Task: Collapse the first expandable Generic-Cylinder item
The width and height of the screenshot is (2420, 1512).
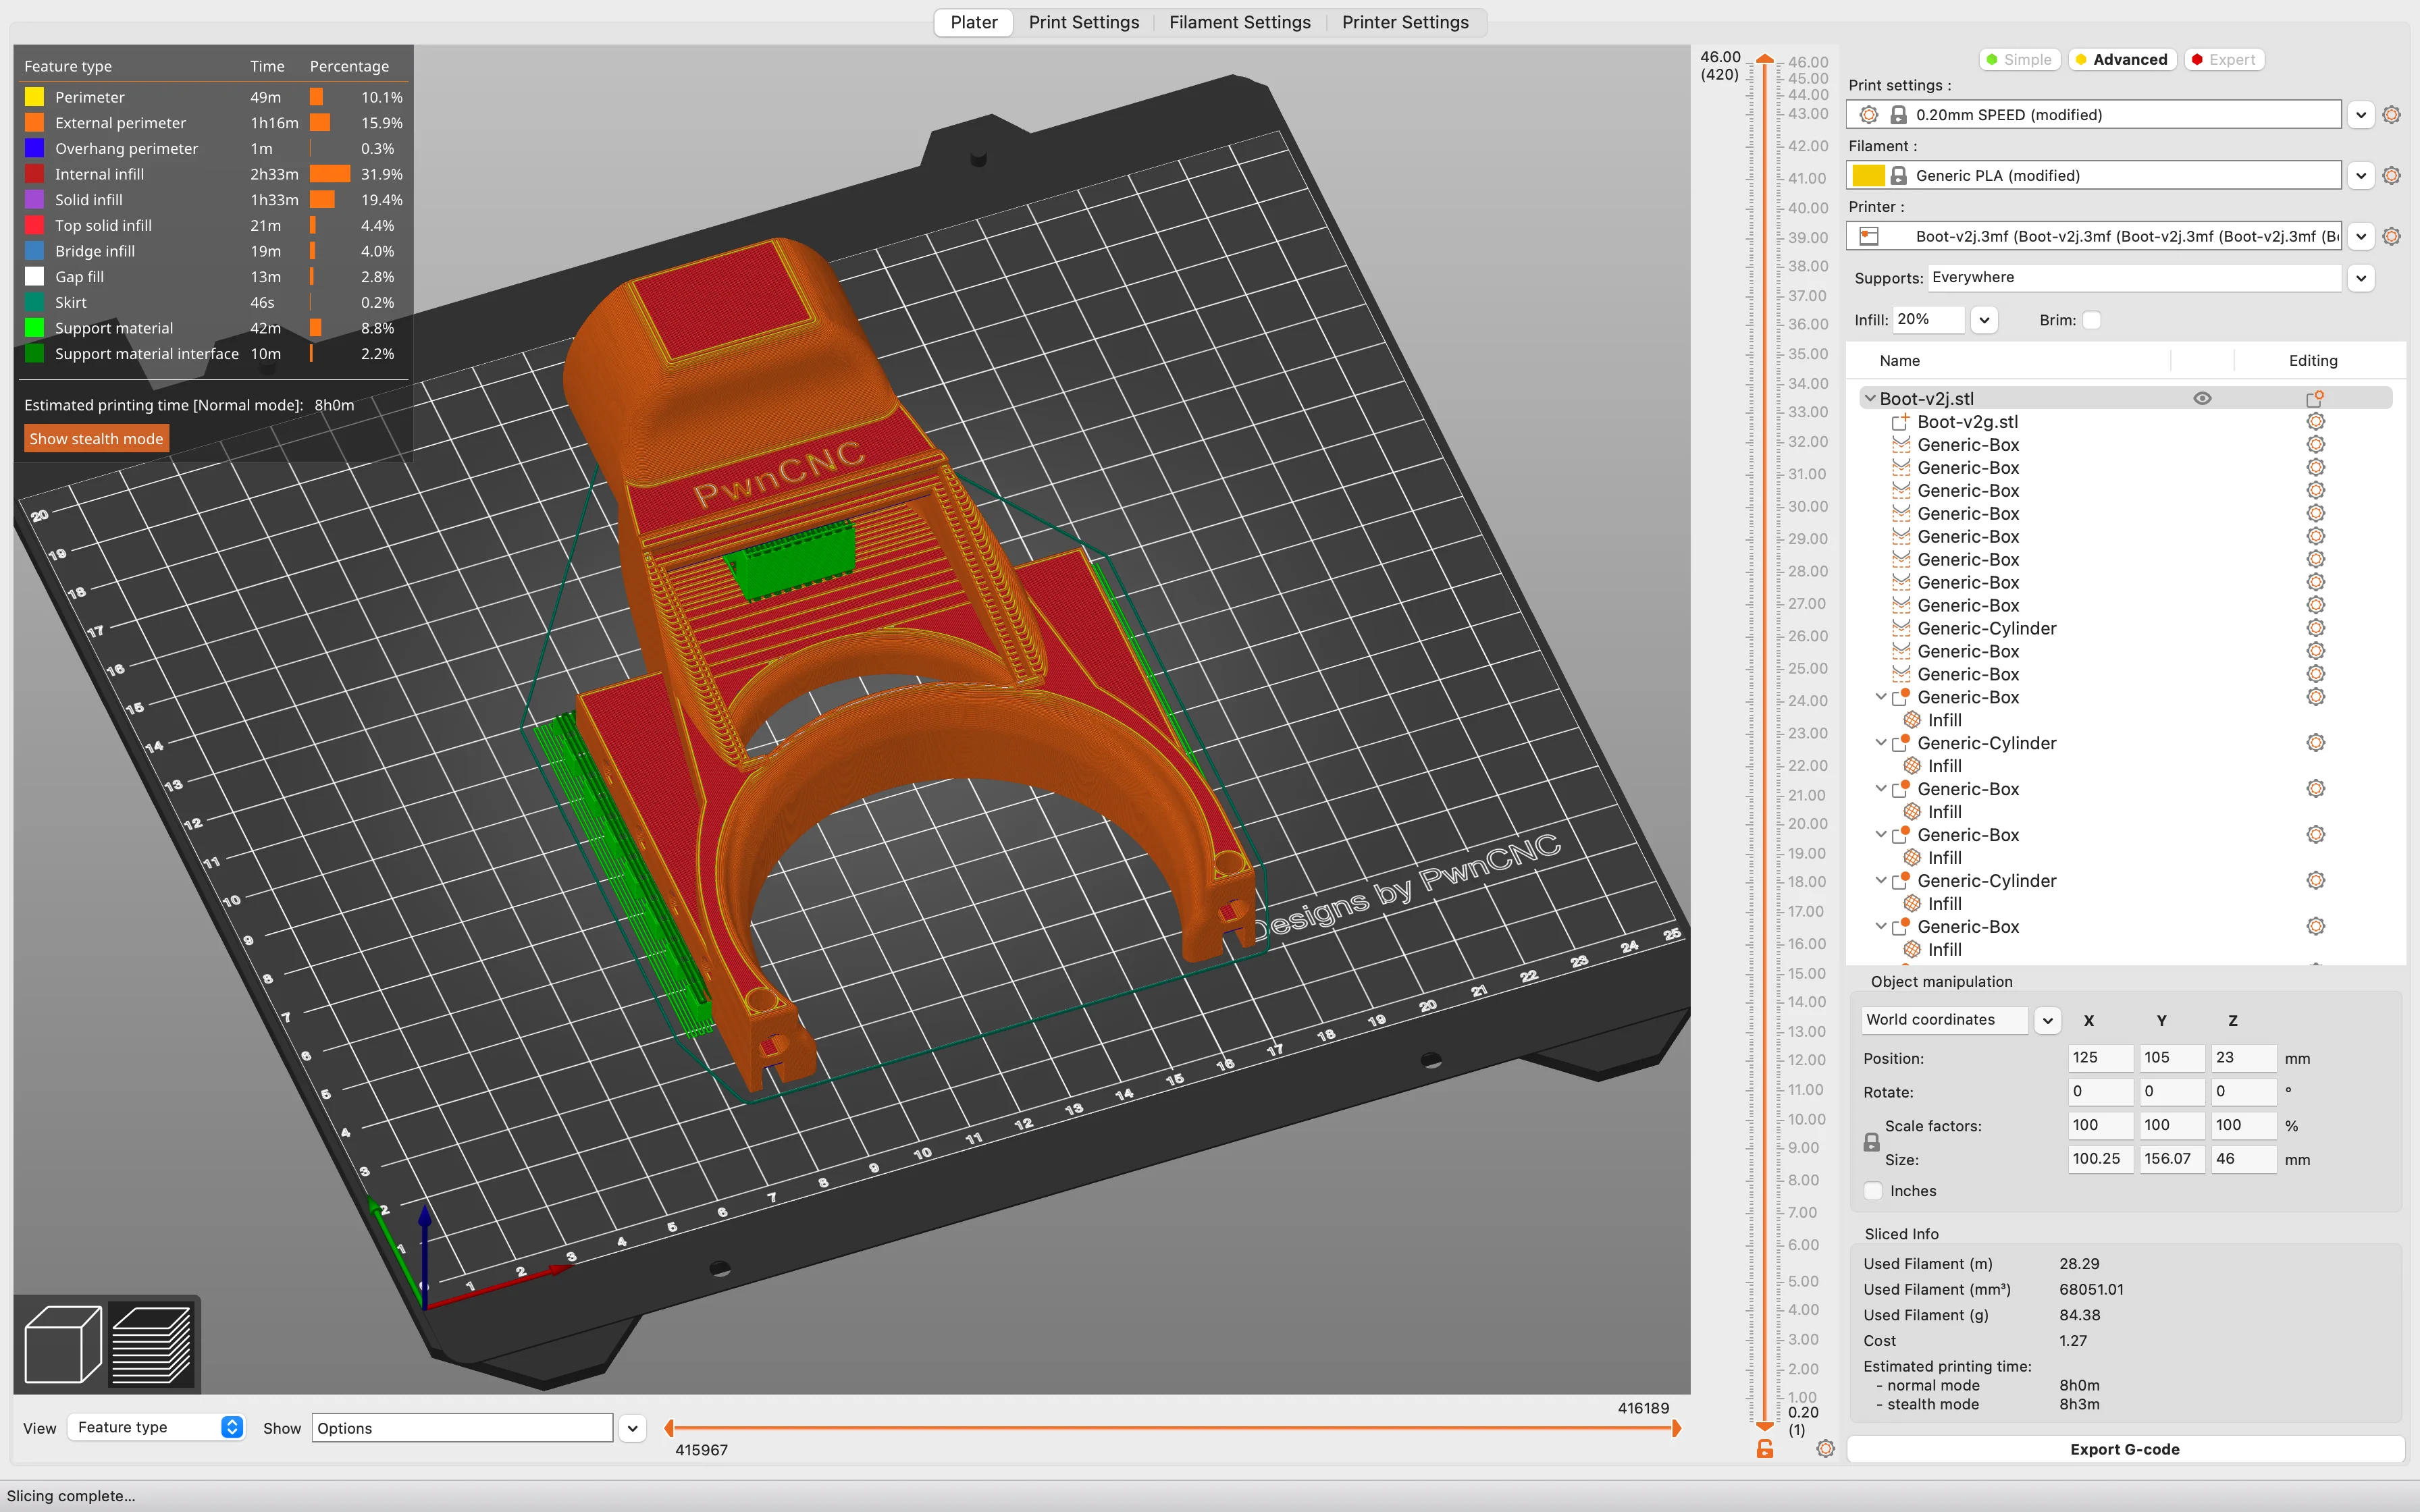Action: tap(1880, 743)
